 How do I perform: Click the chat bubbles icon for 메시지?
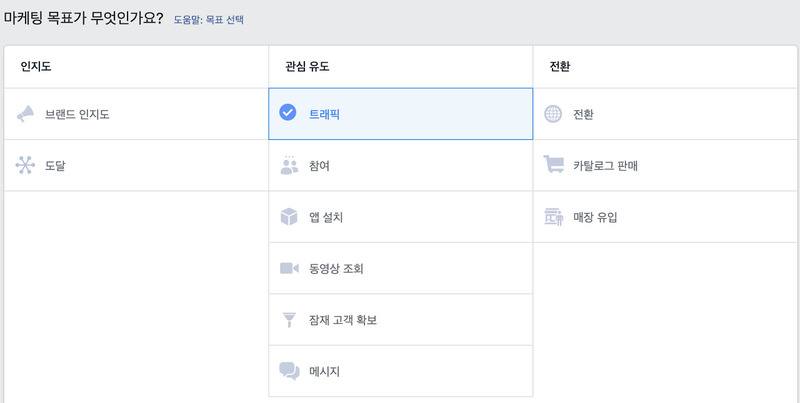tap(289, 371)
